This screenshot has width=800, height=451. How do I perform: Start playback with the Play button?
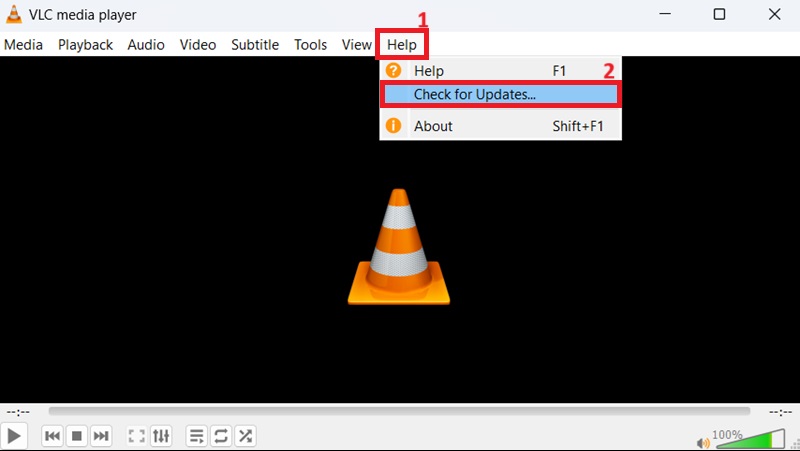(13, 436)
